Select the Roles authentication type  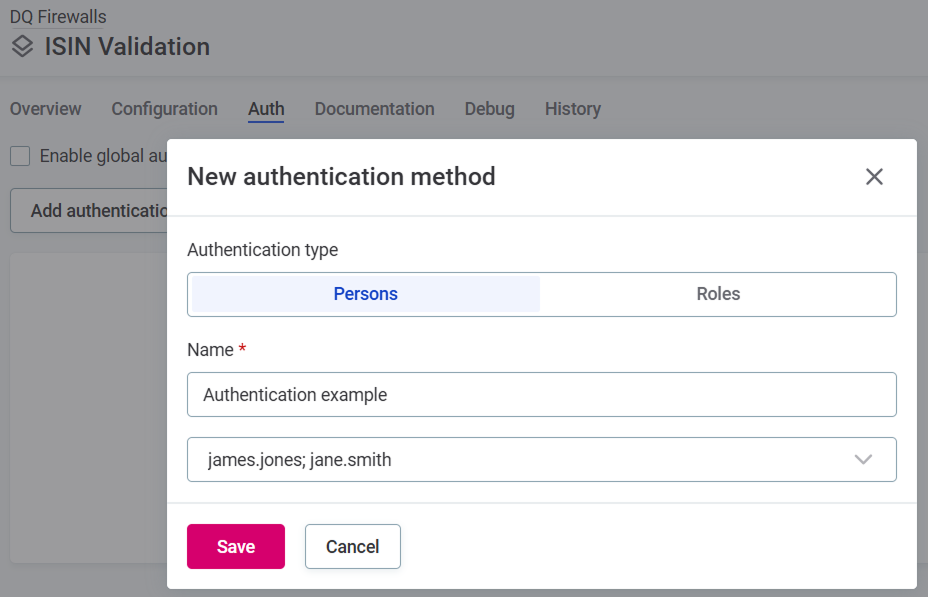[x=718, y=293]
